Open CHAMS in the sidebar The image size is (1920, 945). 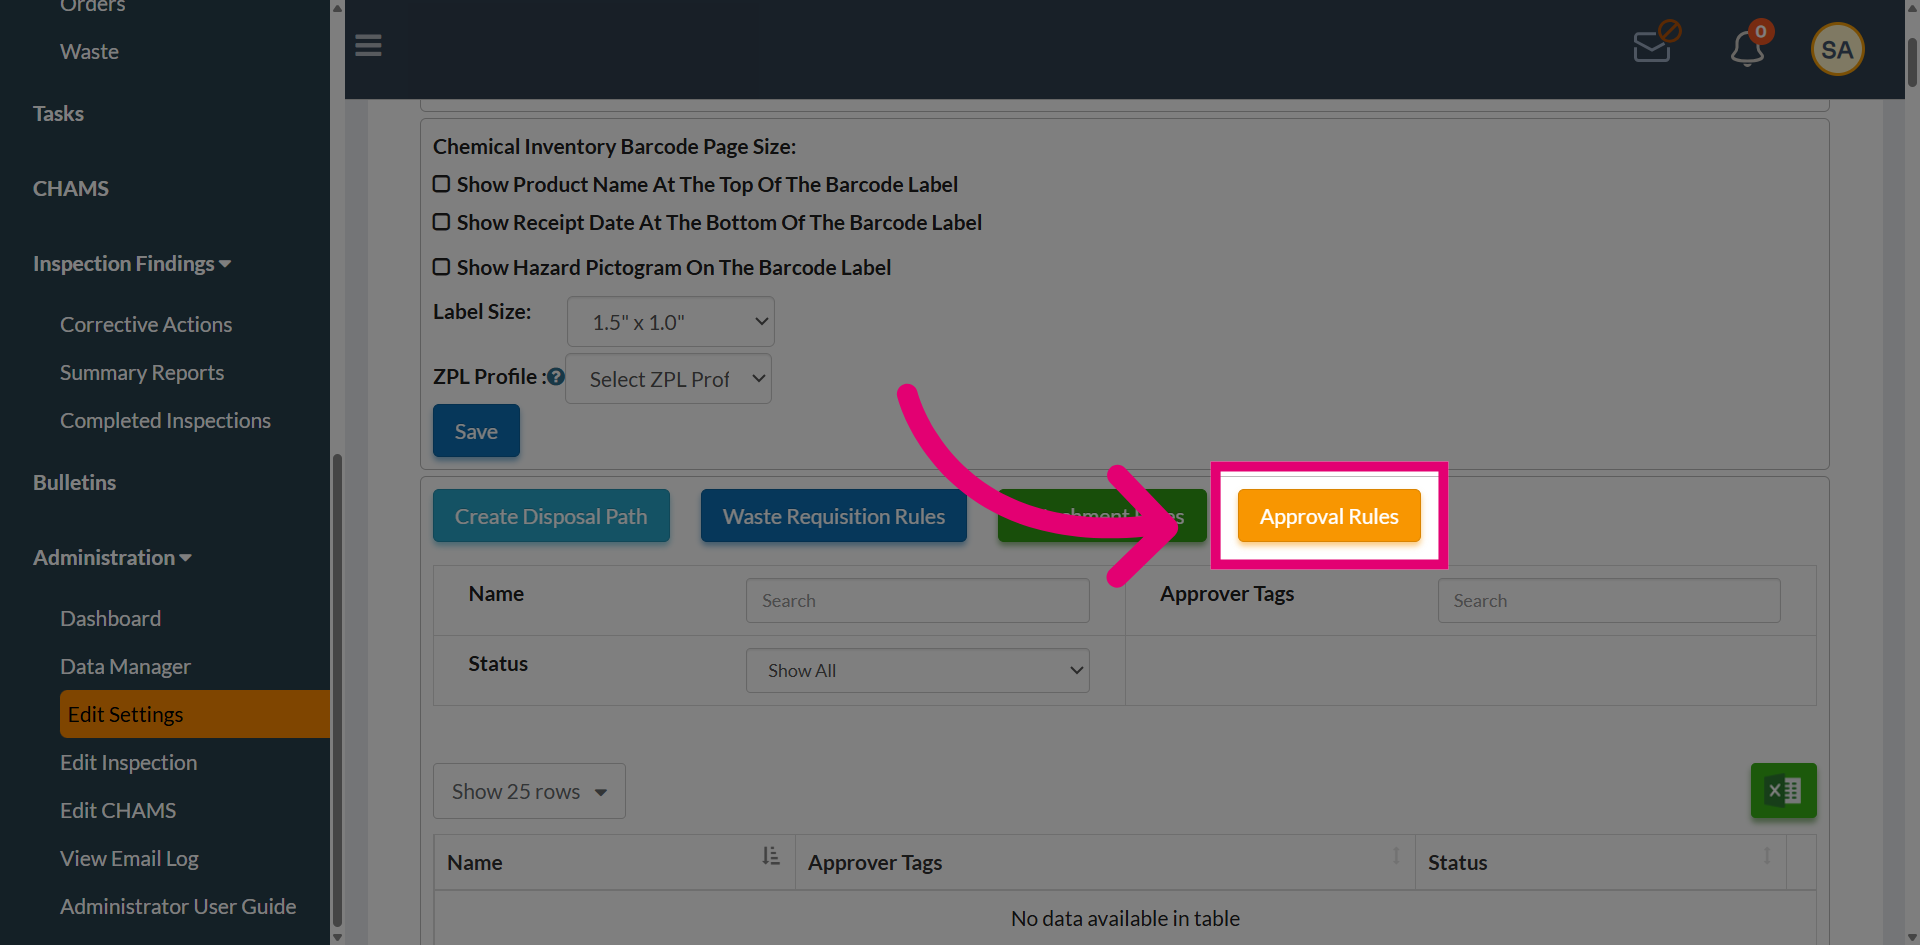coord(71,189)
